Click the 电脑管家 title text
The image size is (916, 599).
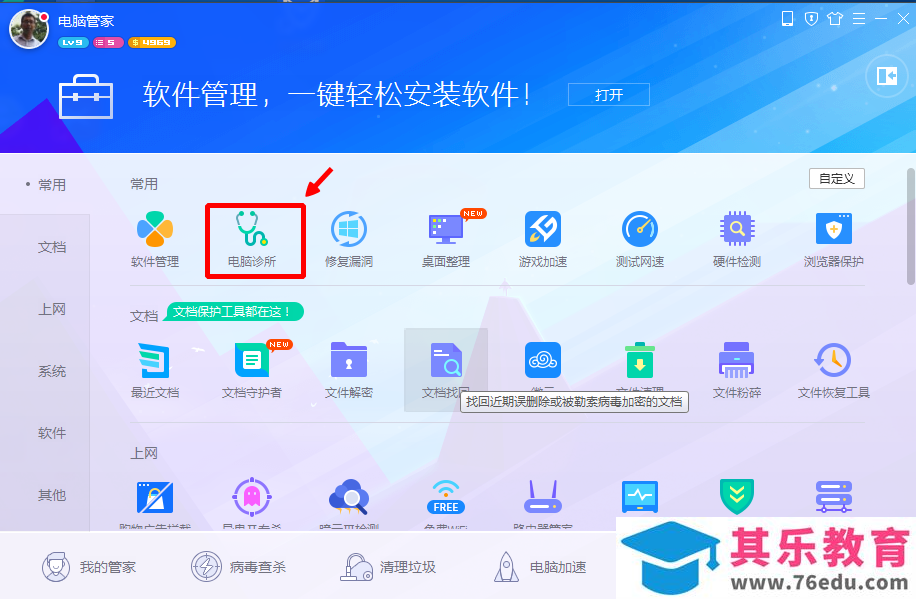86,21
